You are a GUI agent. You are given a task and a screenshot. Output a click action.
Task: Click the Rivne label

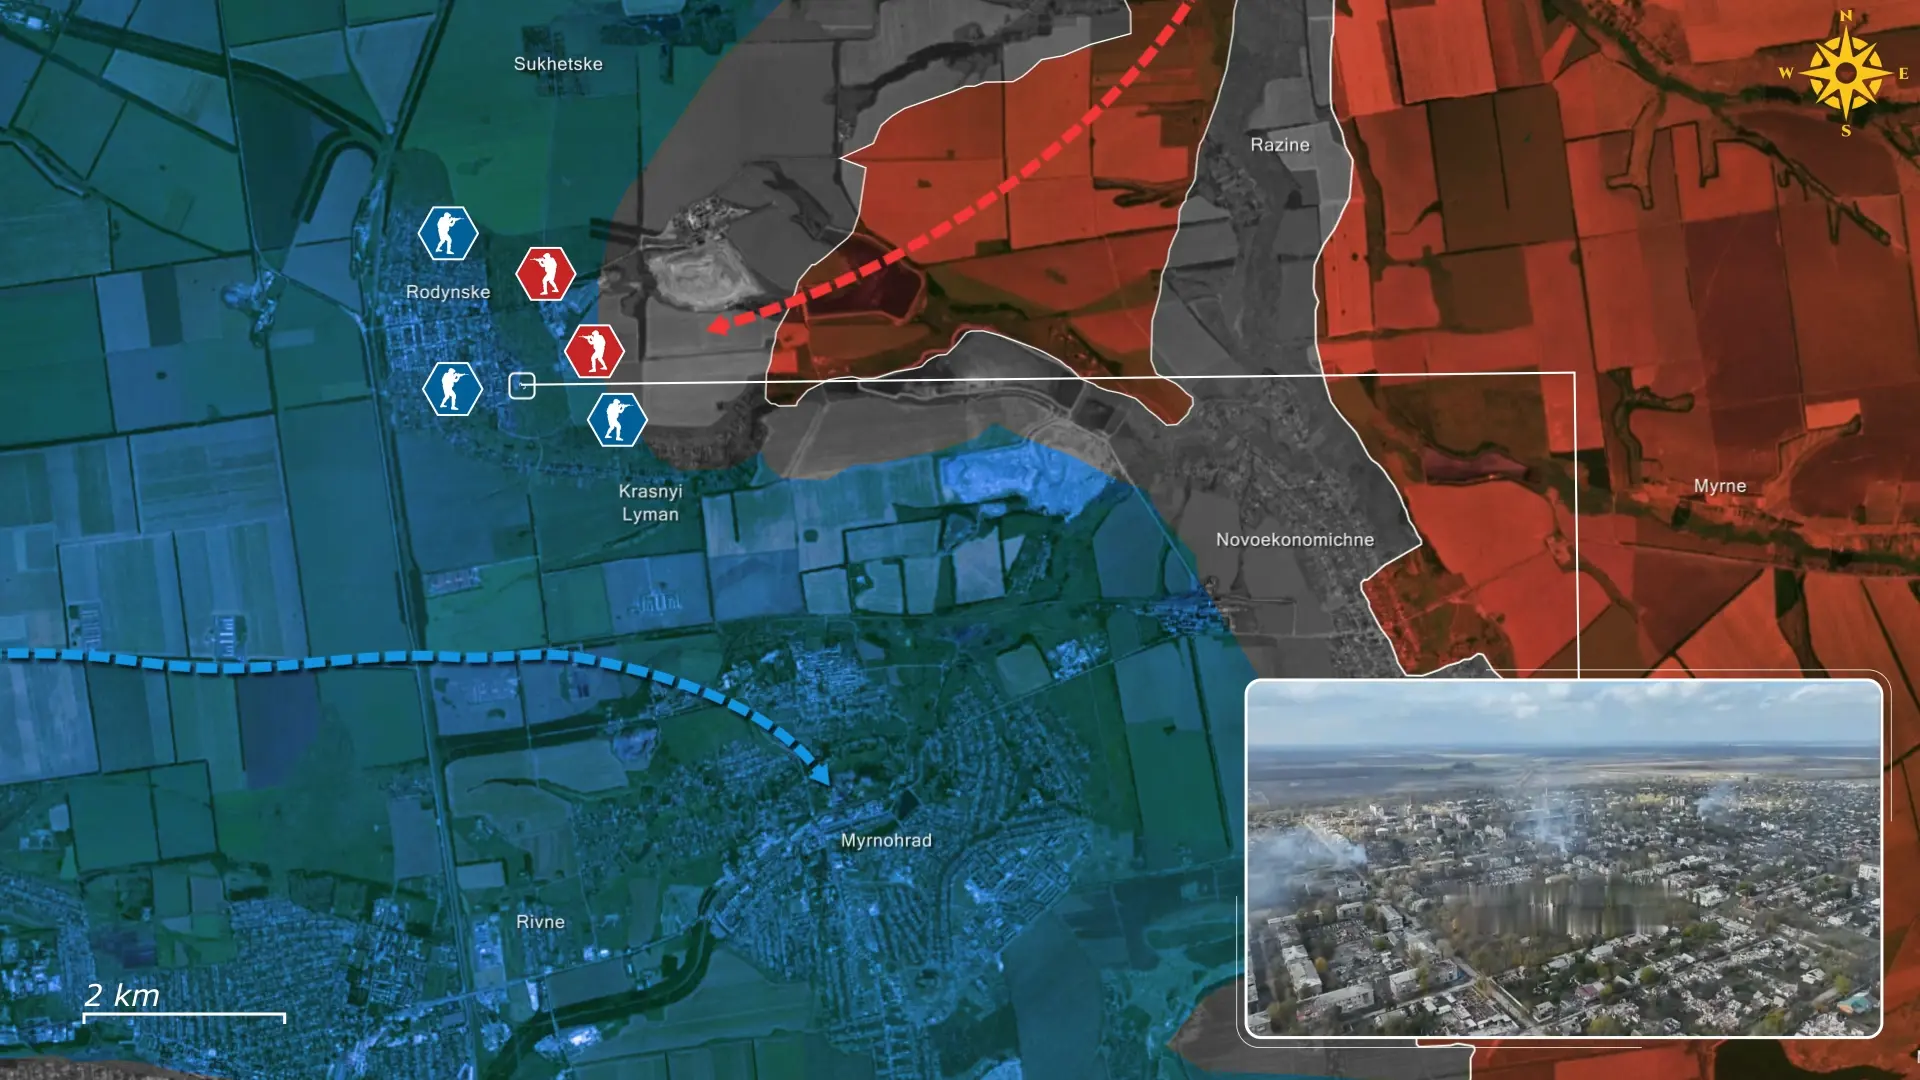[540, 922]
